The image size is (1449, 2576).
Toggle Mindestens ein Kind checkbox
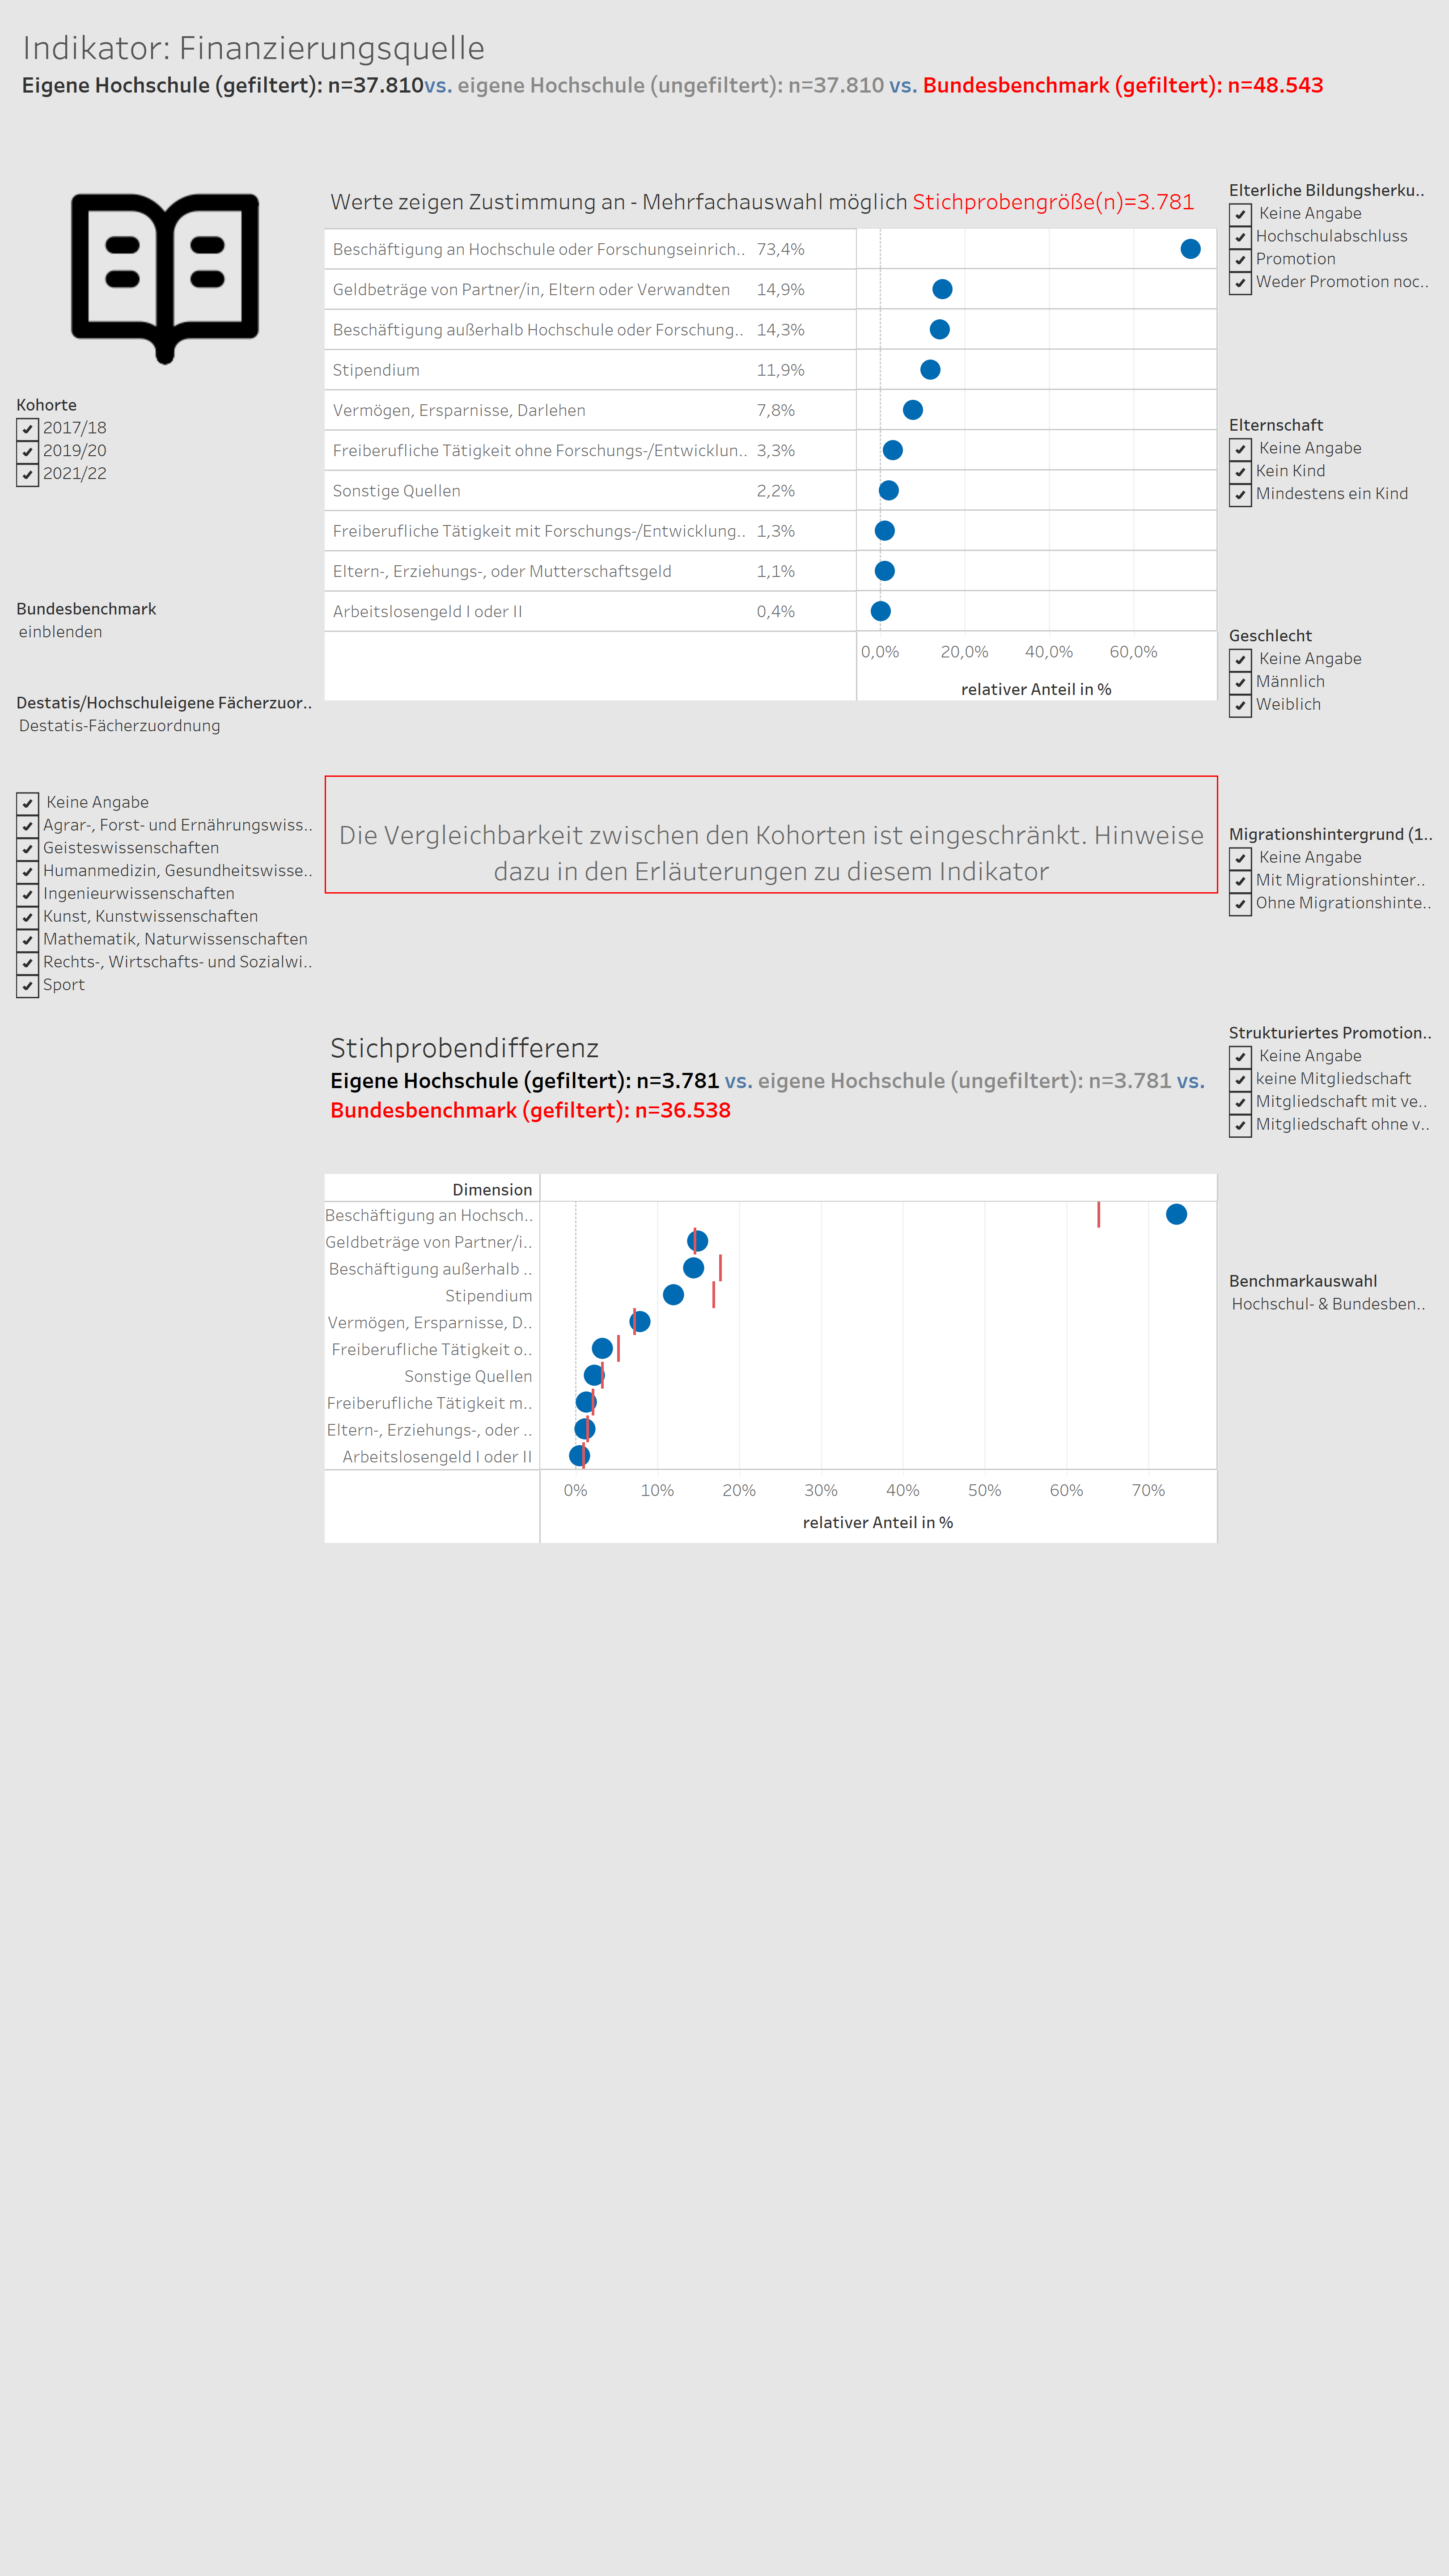pos(1241,495)
